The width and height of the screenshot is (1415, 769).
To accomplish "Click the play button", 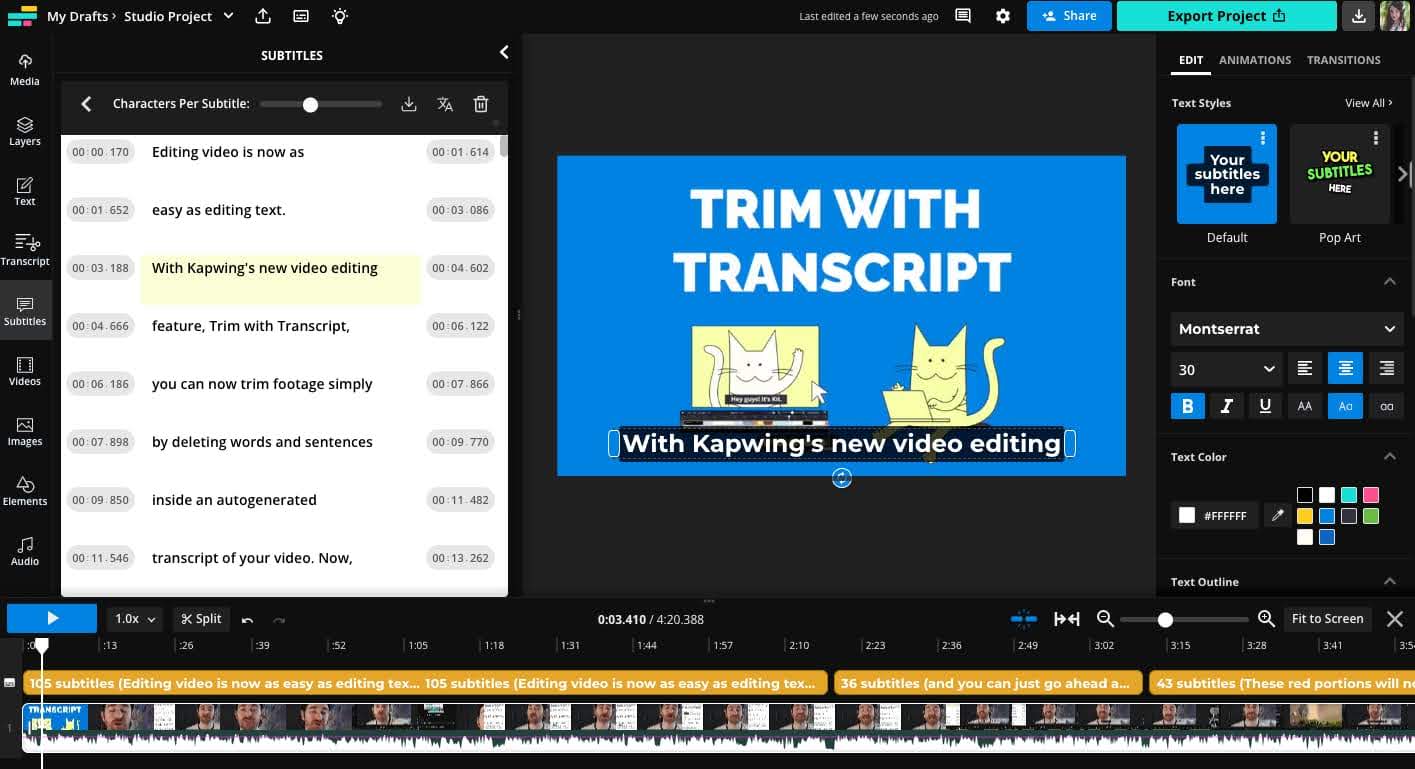I will click(x=52, y=619).
